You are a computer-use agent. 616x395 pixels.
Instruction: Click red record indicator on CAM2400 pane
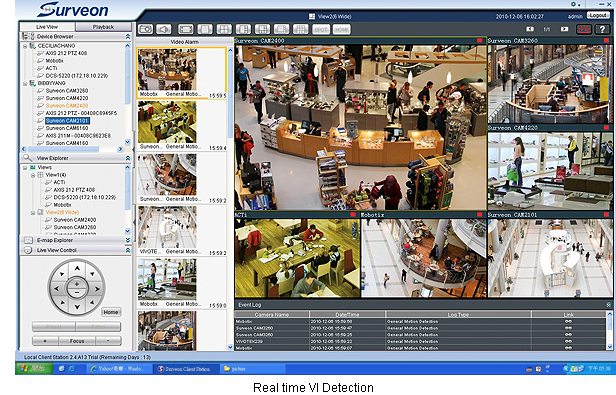click(479, 40)
